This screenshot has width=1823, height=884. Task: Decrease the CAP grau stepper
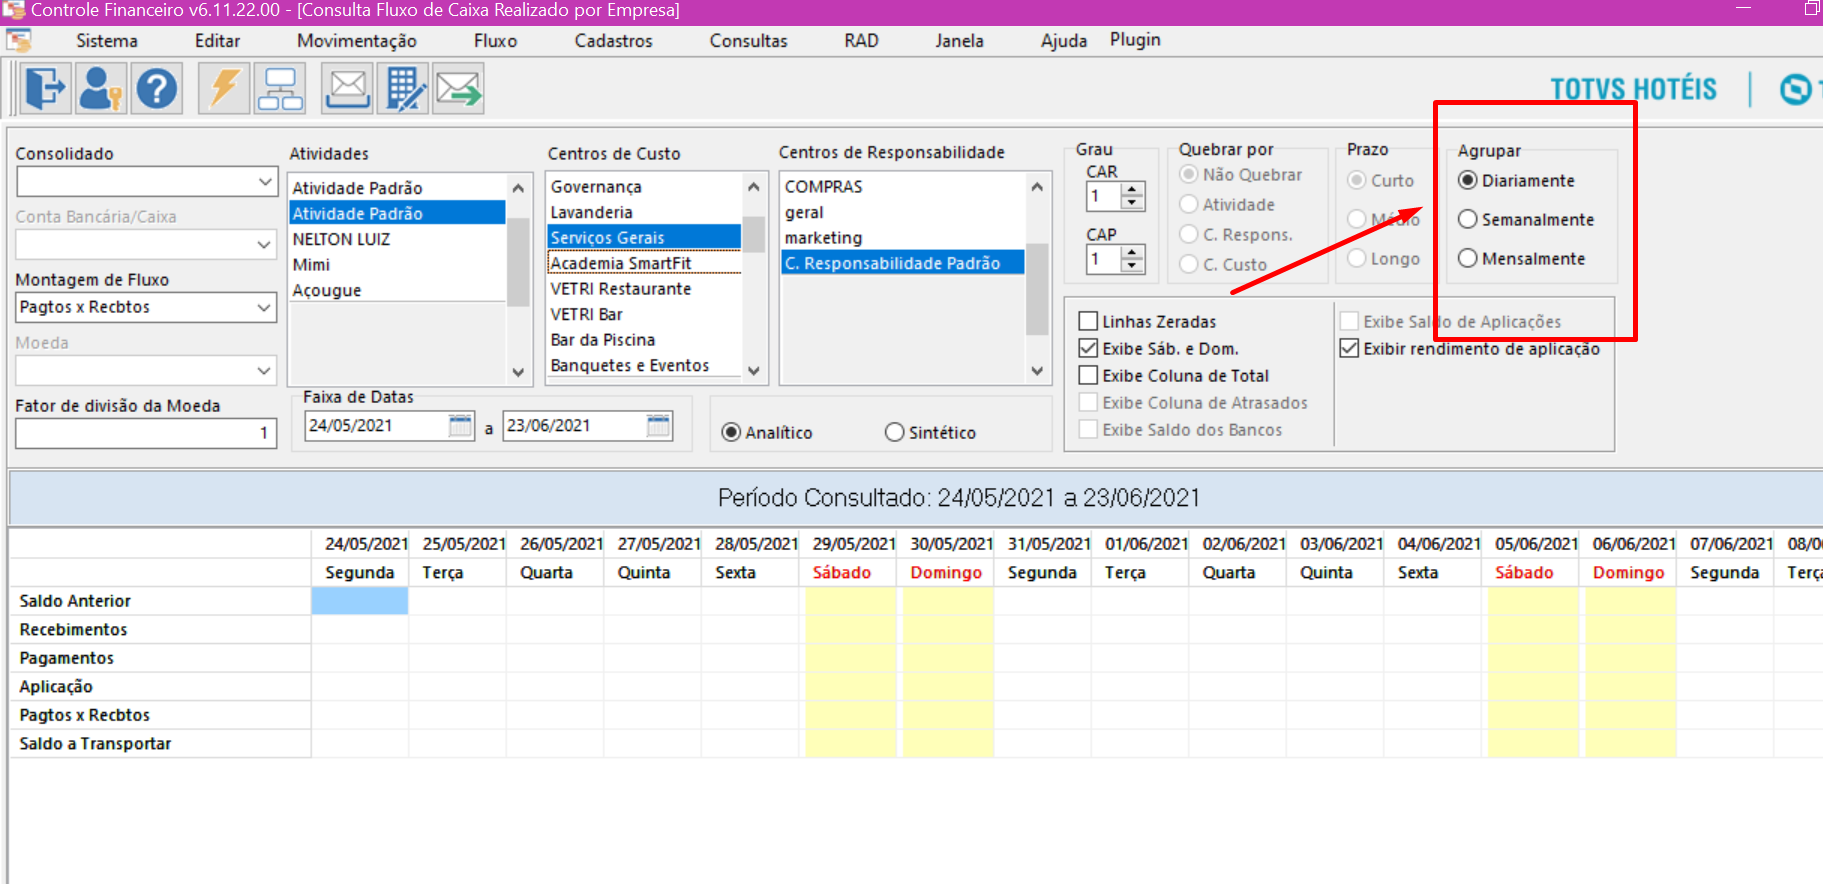point(1132,266)
